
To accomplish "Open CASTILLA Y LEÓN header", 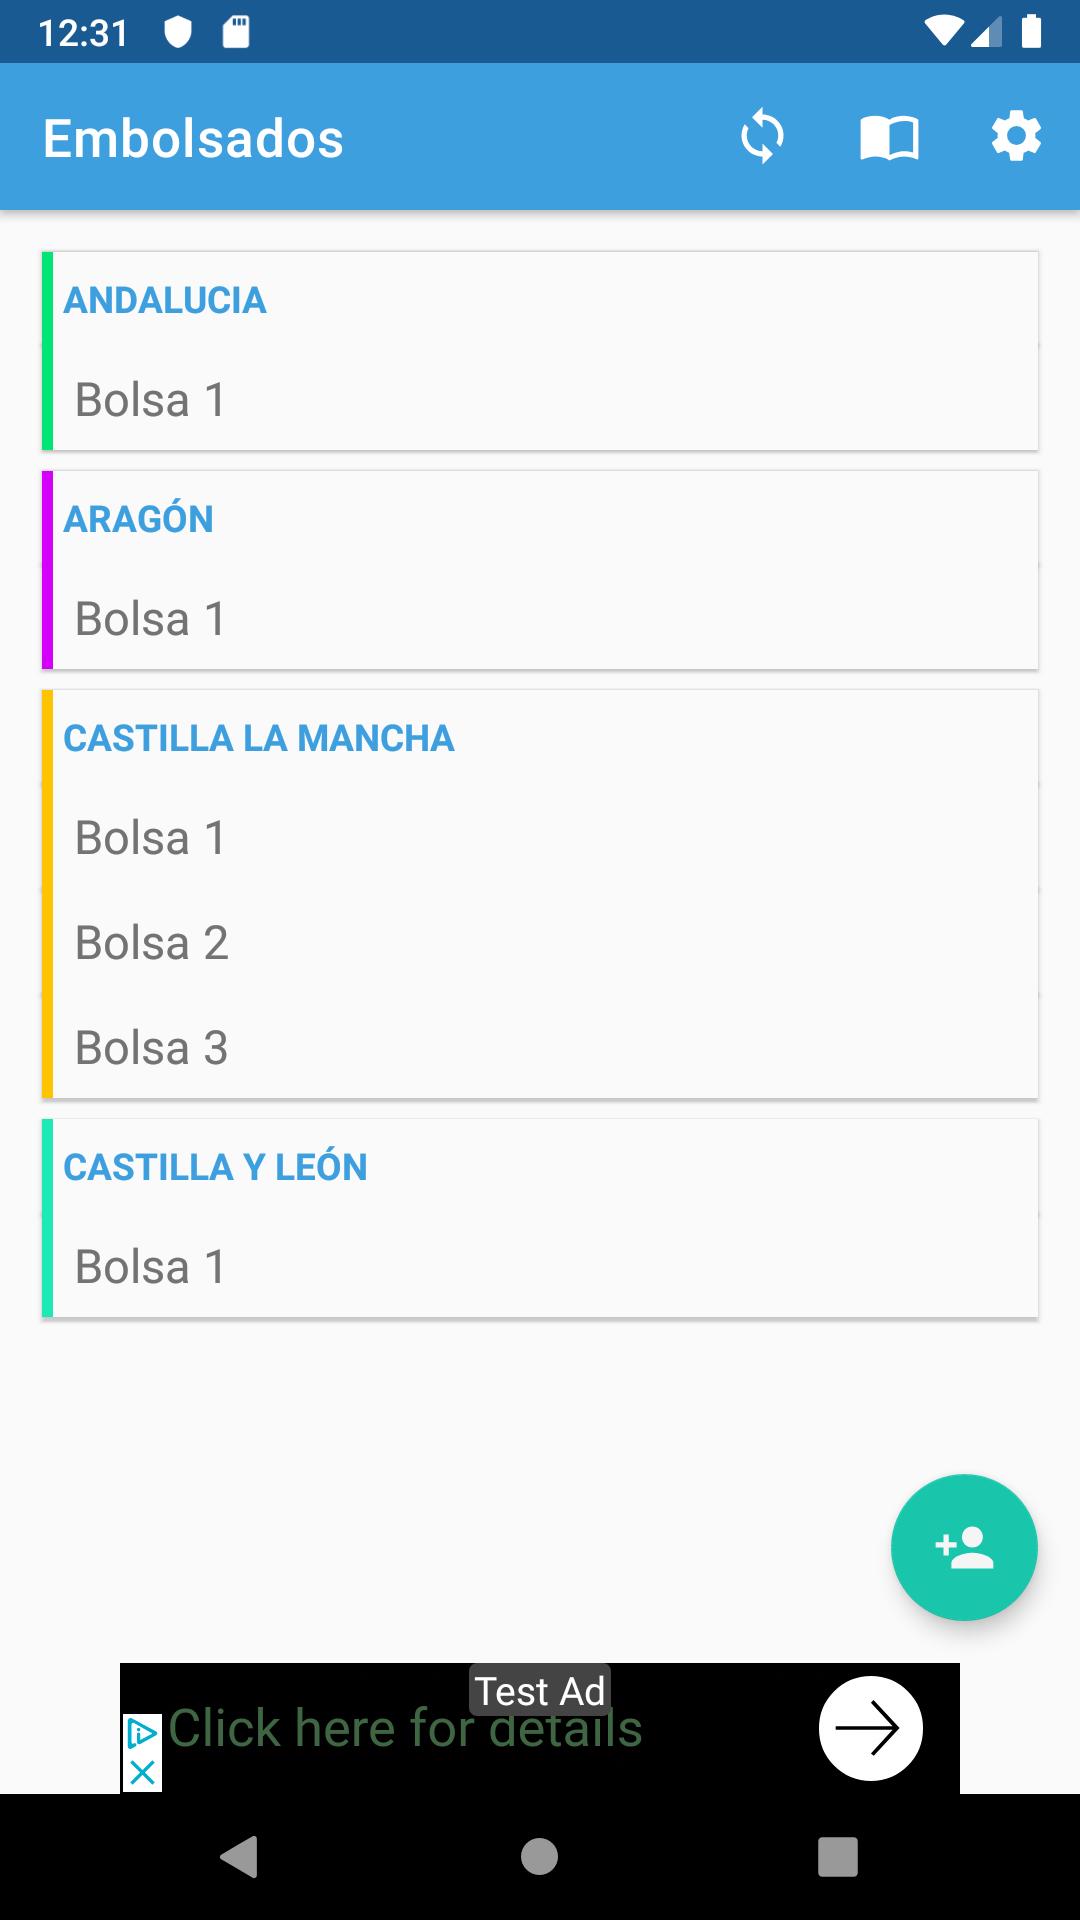I will tap(215, 1167).
